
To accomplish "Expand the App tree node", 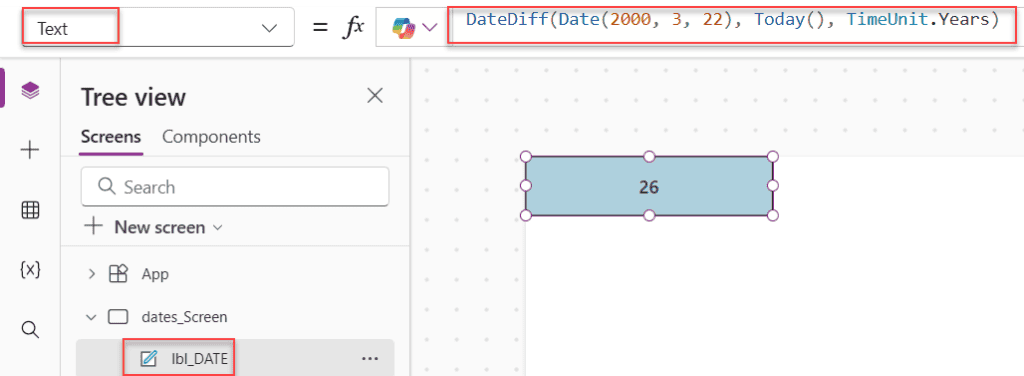I will coord(91,274).
